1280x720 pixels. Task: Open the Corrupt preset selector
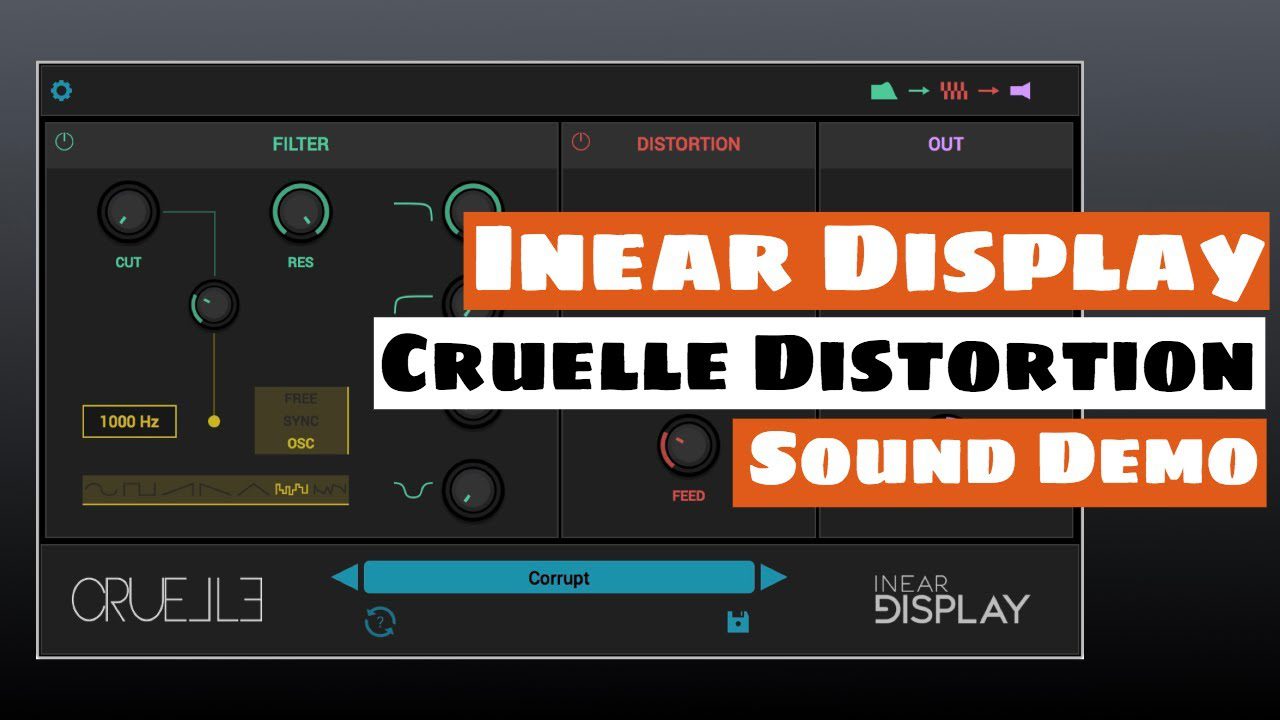pyautogui.click(x=559, y=578)
